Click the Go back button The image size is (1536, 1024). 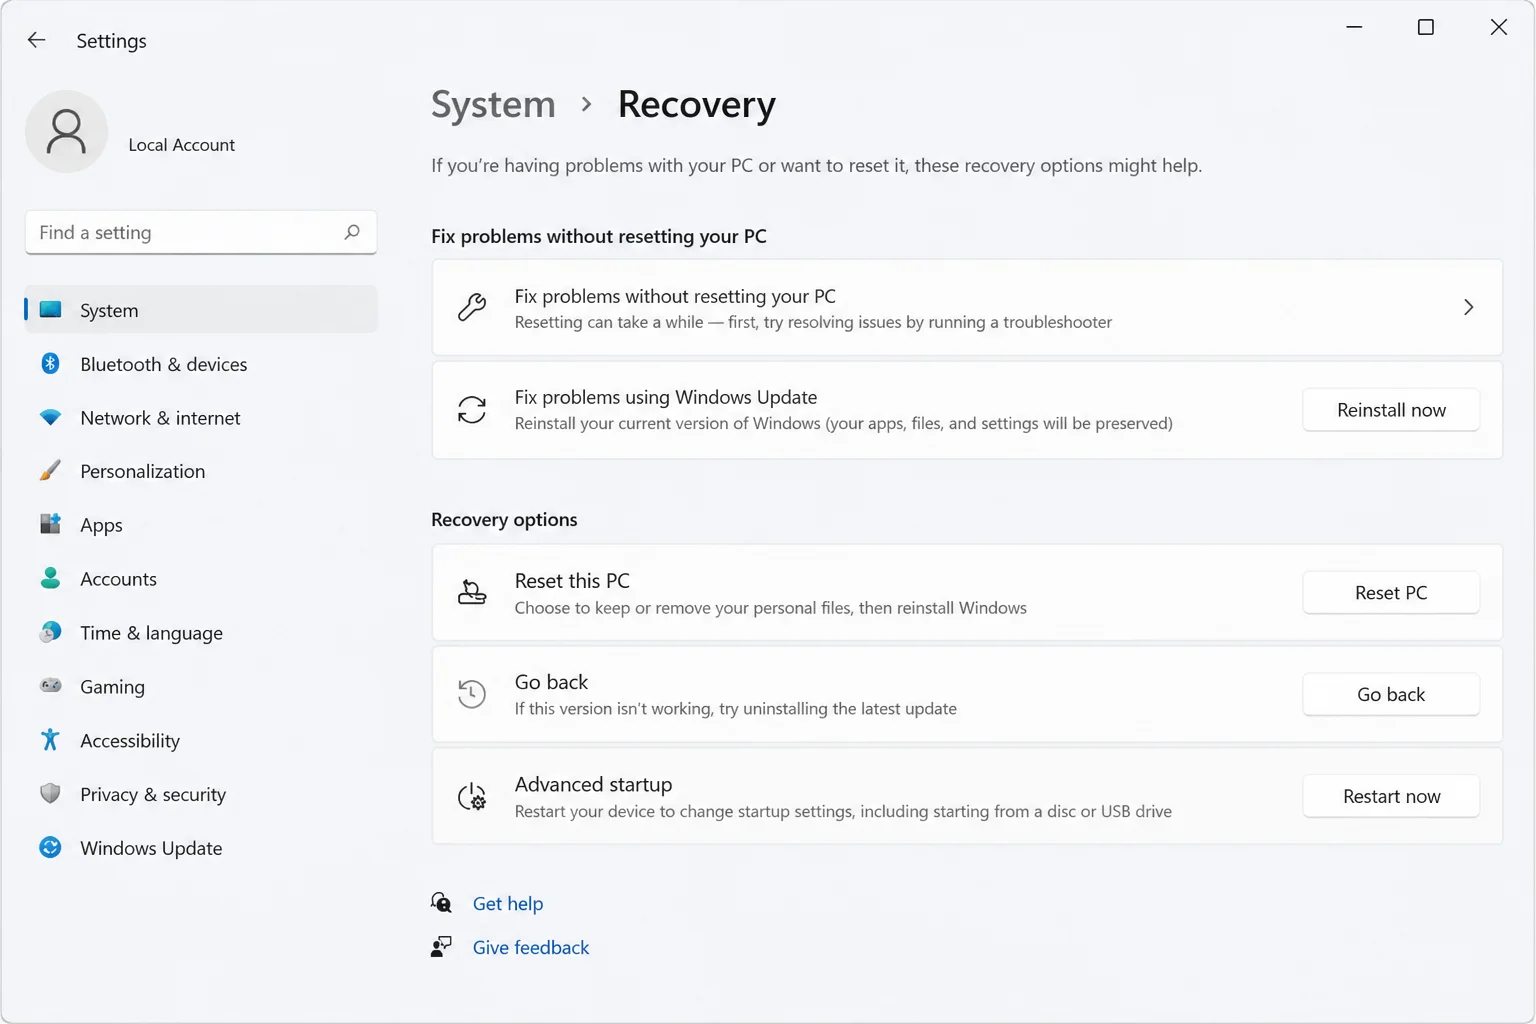click(x=1391, y=694)
